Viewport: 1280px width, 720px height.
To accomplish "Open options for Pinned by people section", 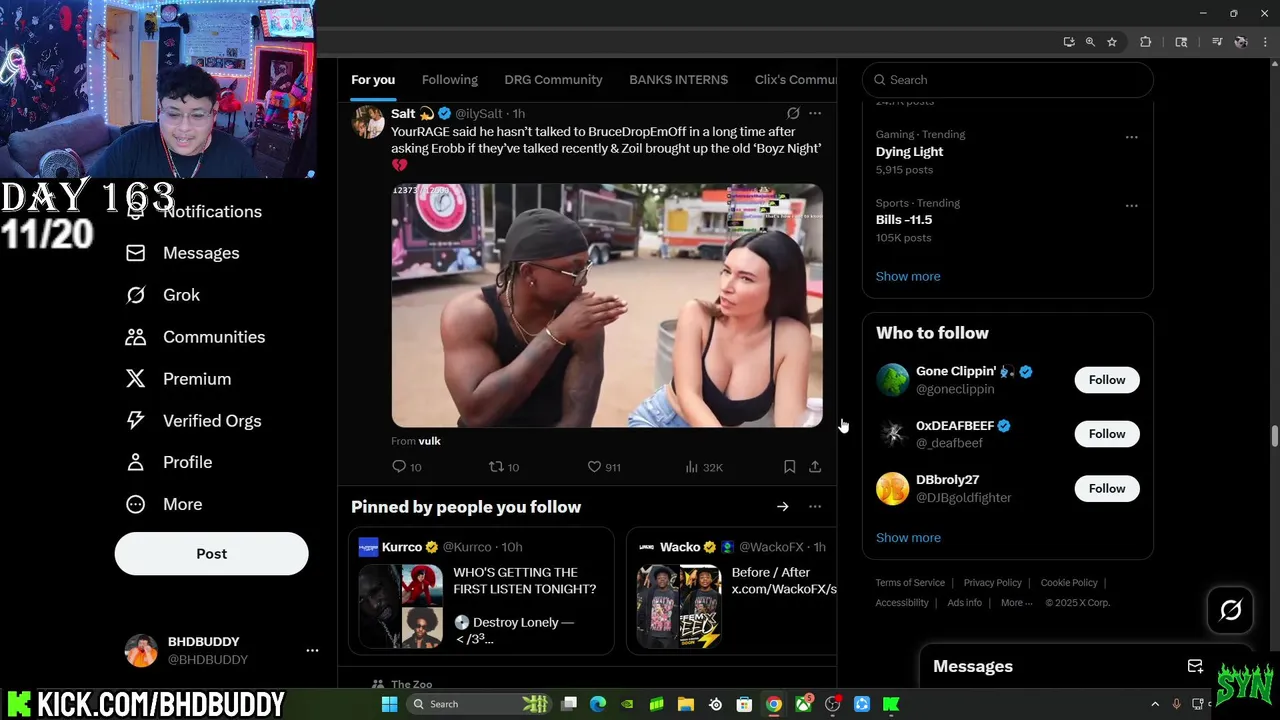I will tap(815, 507).
